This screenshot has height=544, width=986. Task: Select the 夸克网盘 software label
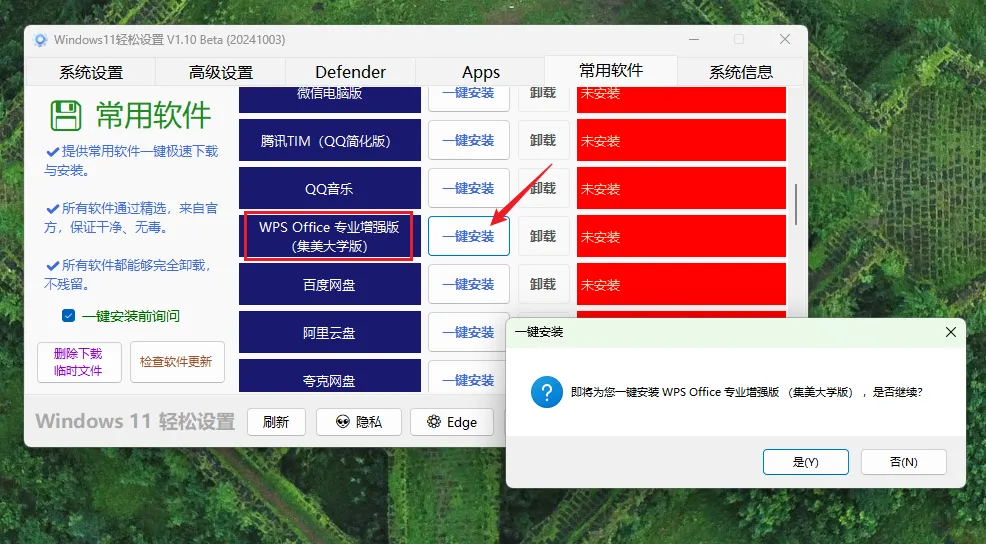coord(330,376)
